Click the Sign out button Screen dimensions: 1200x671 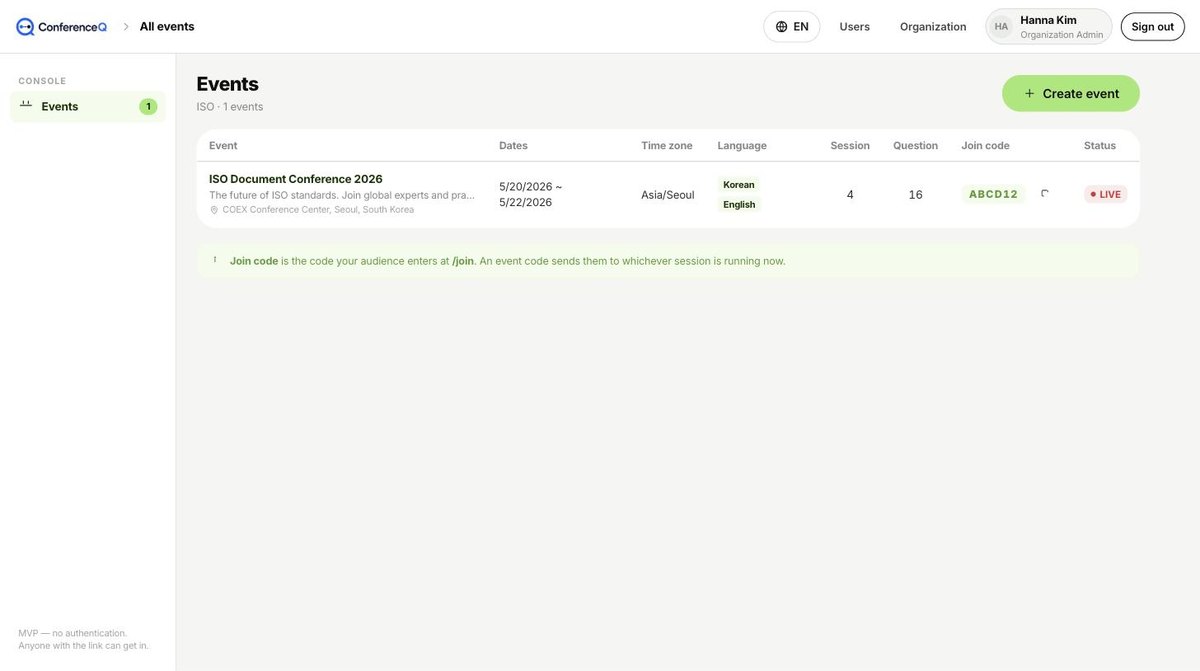1152,27
